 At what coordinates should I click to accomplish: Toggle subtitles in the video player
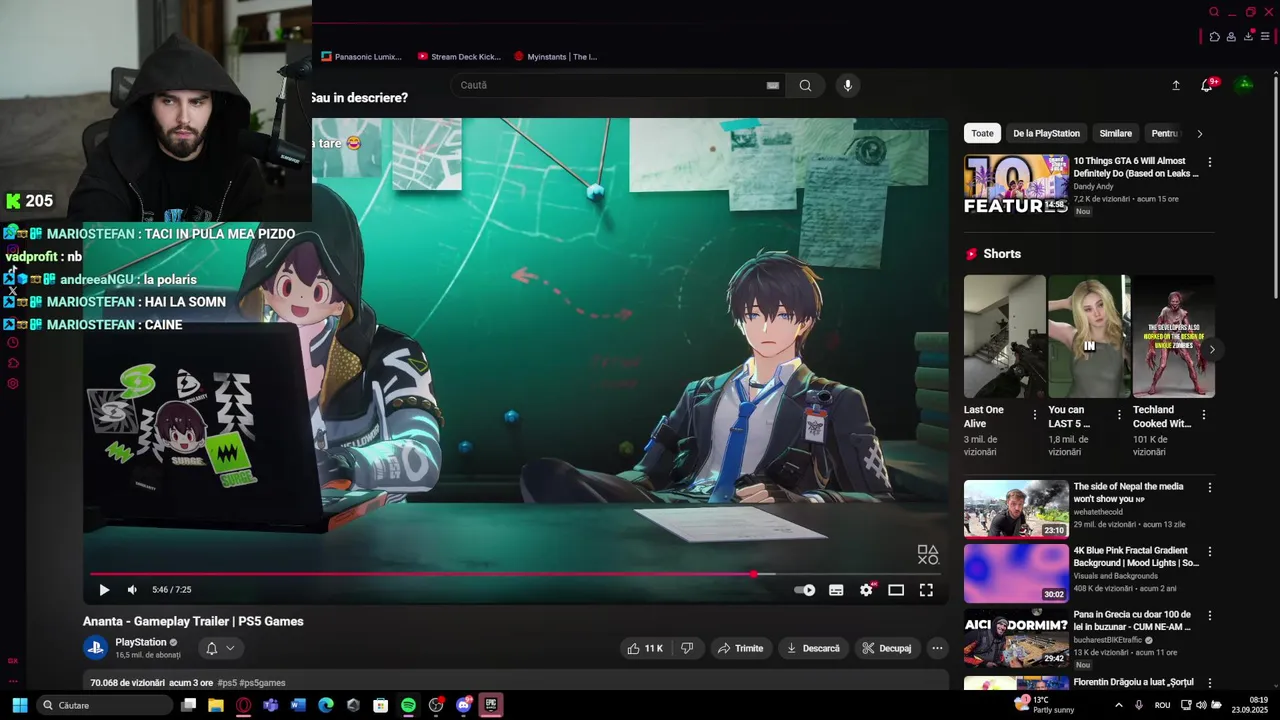point(836,590)
